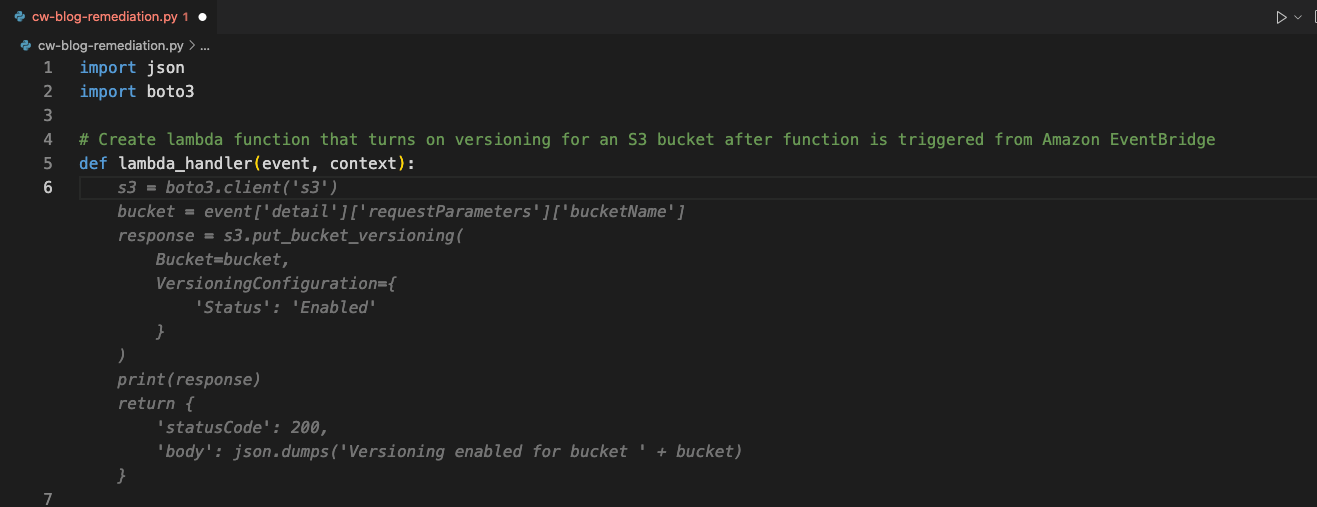Click line number 1 in the gutter
Image resolution: width=1317 pixels, height=507 pixels.
[x=48, y=67]
